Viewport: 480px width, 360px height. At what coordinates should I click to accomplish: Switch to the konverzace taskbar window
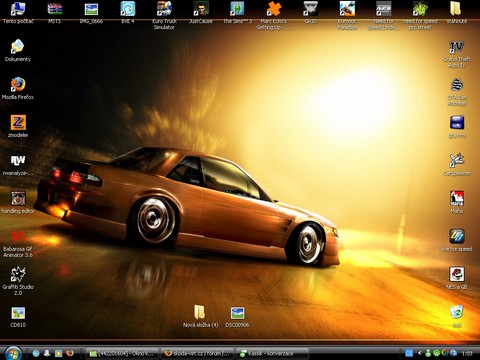pos(273,353)
